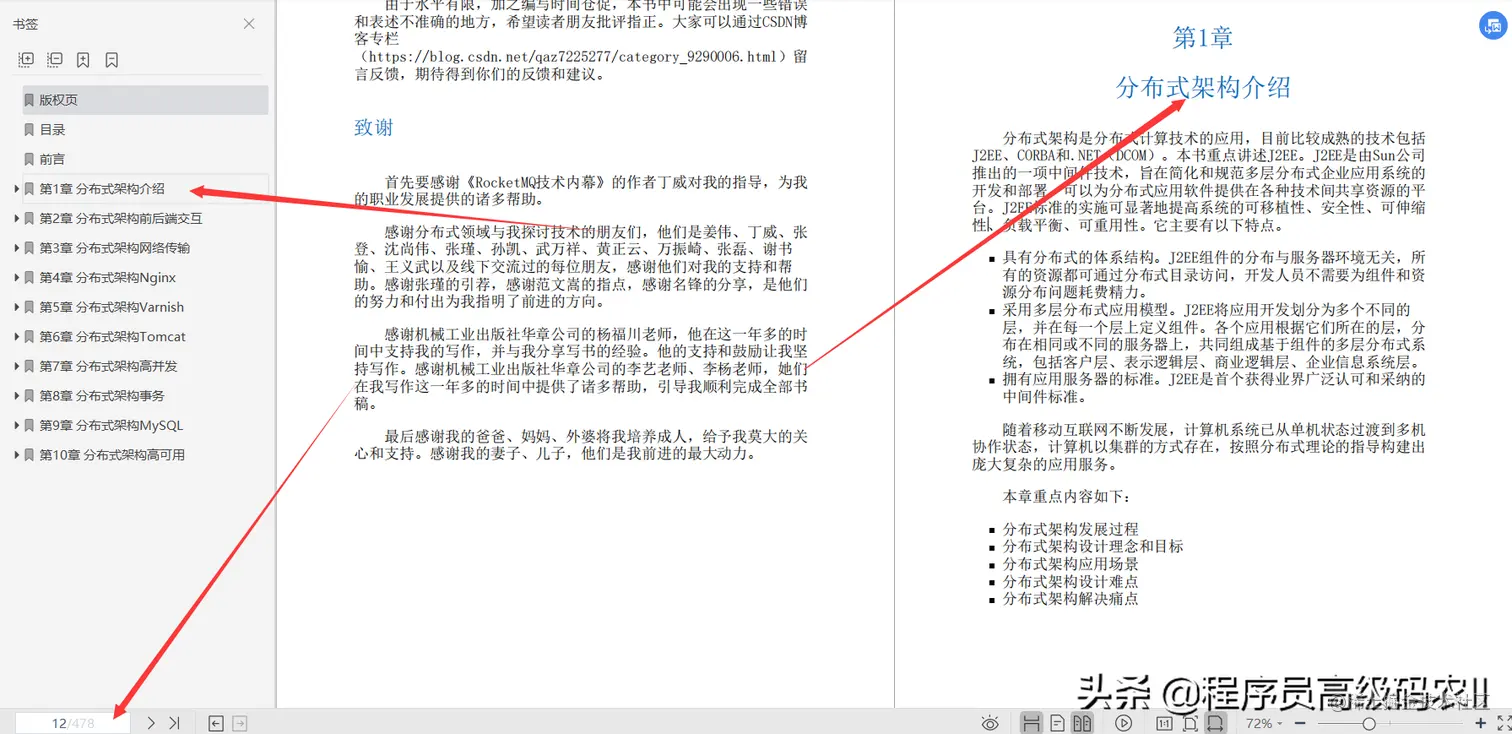Toggle continuous scrolling view mode
1512x734 pixels.
click(x=1032, y=723)
